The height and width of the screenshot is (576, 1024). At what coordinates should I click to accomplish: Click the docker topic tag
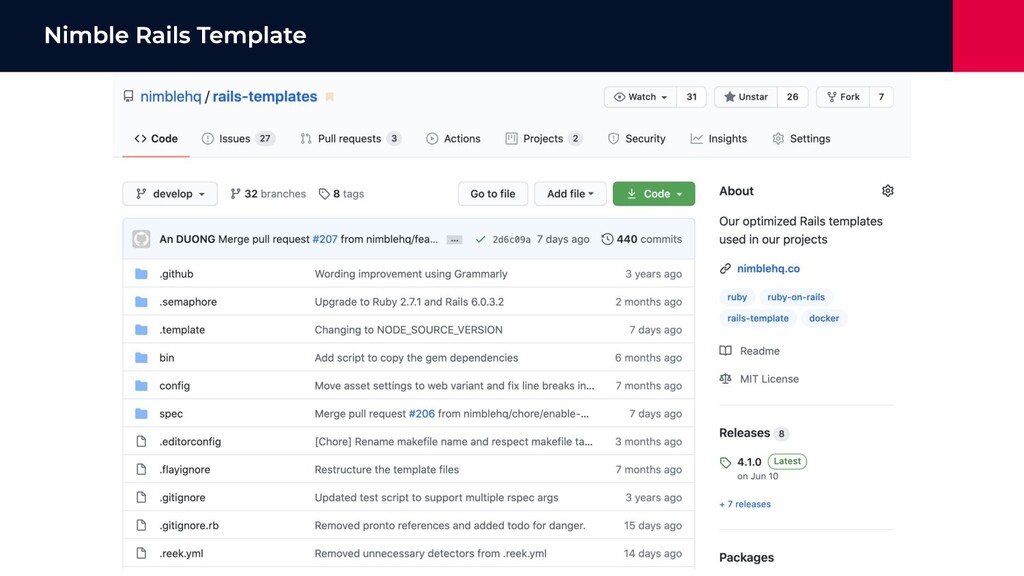tap(824, 319)
